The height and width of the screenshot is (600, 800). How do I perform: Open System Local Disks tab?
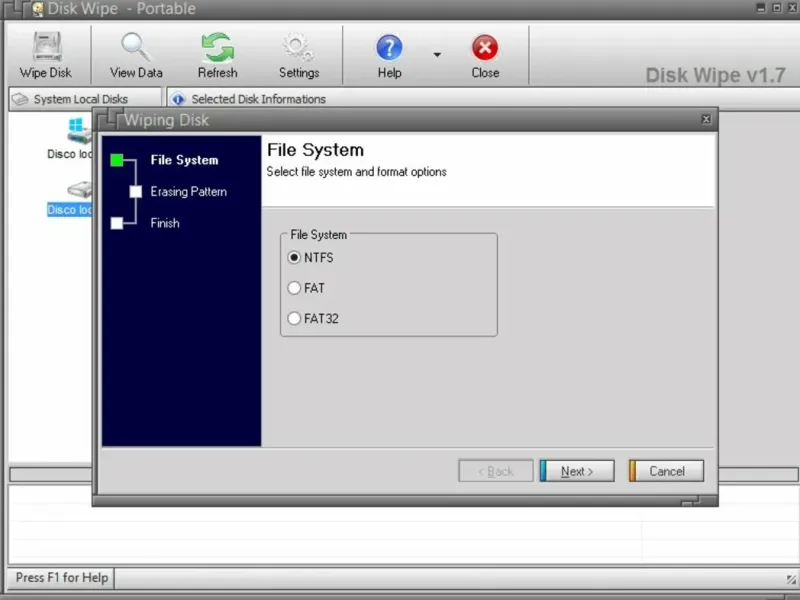point(85,99)
